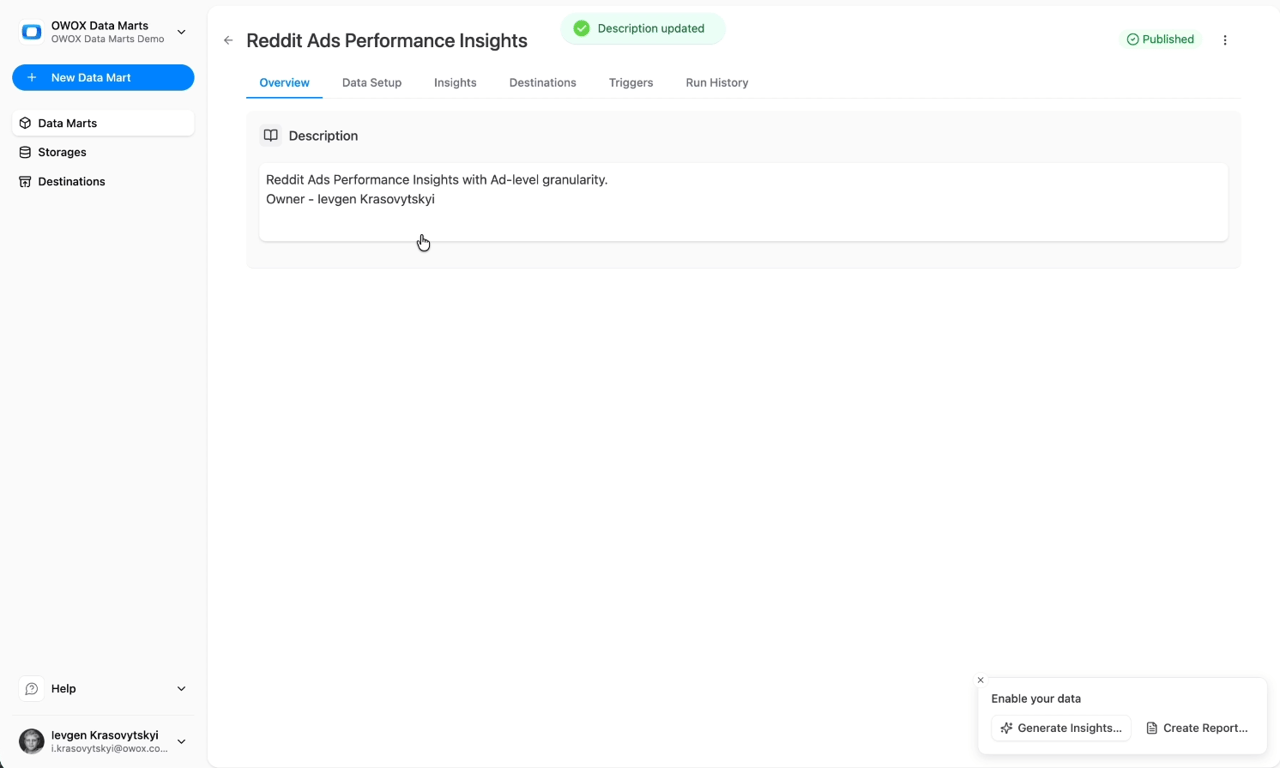This screenshot has height=768, width=1280.
Task: Click the Generate Insights sparkle icon
Action: 1006,728
